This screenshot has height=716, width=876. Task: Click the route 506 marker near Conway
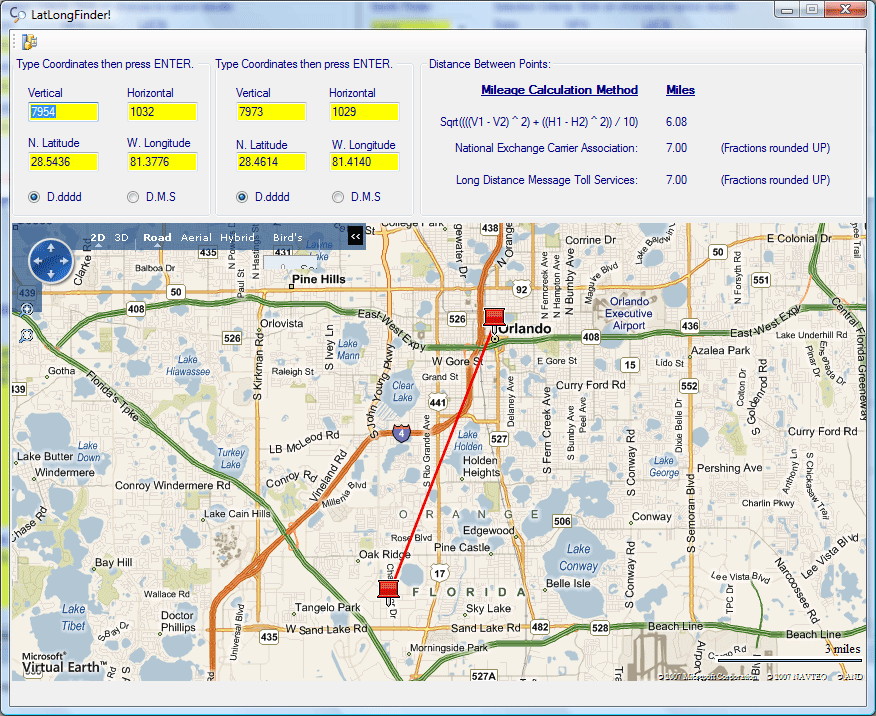(562, 521)
